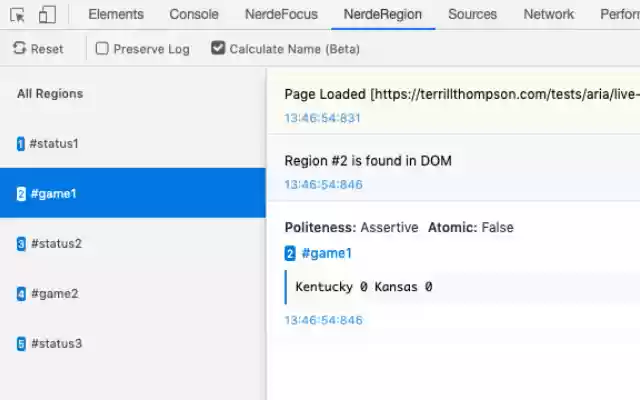Open the NerdeFocus tab
The image size is (640, 400).
(281, 14)
